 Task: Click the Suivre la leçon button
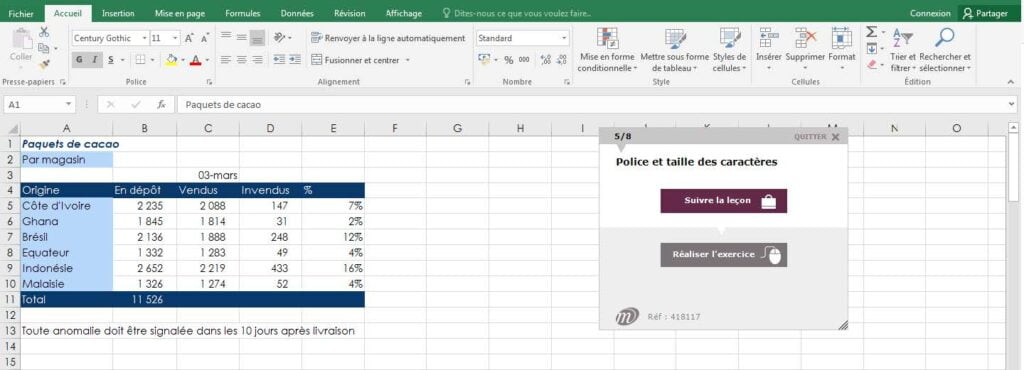click(724, 201)
